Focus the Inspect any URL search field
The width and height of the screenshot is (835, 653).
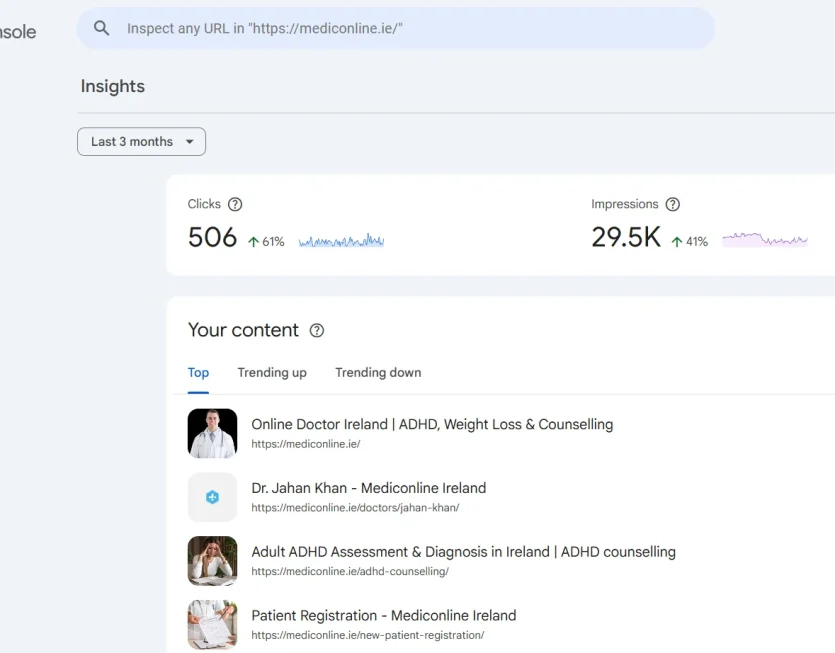[x=395, y=28]
